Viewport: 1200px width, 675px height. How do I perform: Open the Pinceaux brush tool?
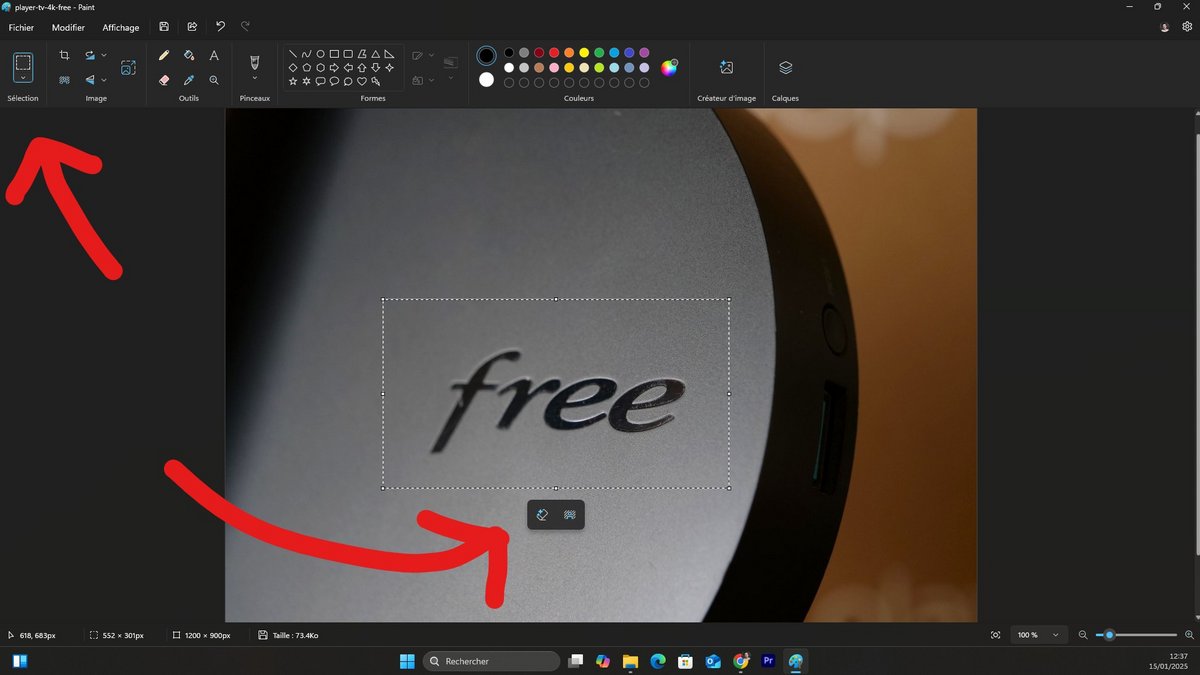[x=254, y=62]
